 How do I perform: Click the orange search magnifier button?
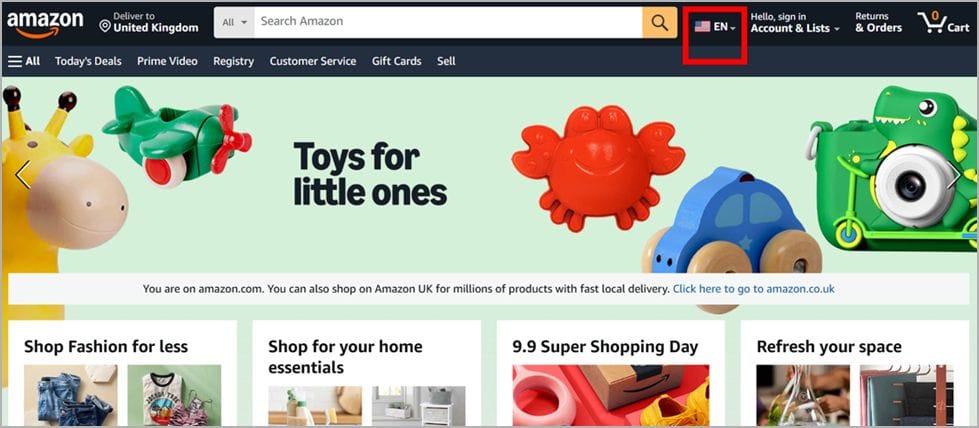(659, 22)
